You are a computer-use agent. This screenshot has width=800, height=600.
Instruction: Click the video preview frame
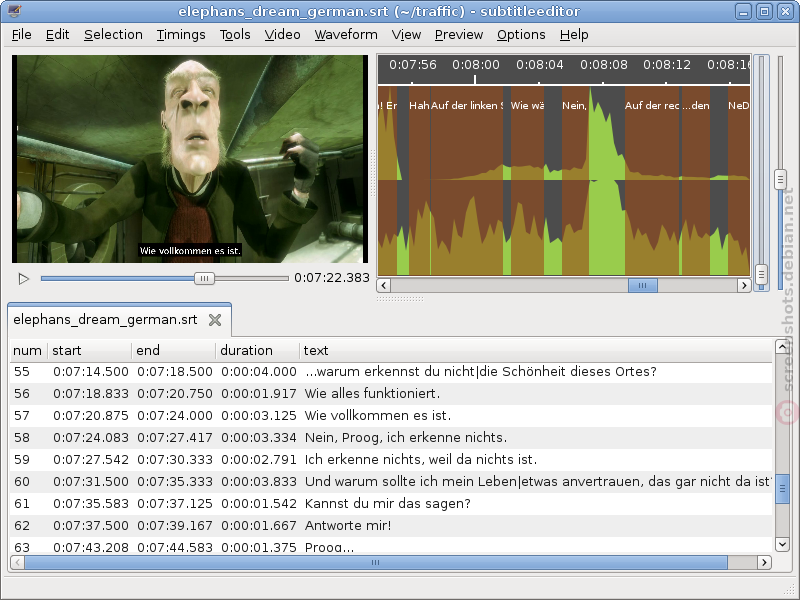190,159
